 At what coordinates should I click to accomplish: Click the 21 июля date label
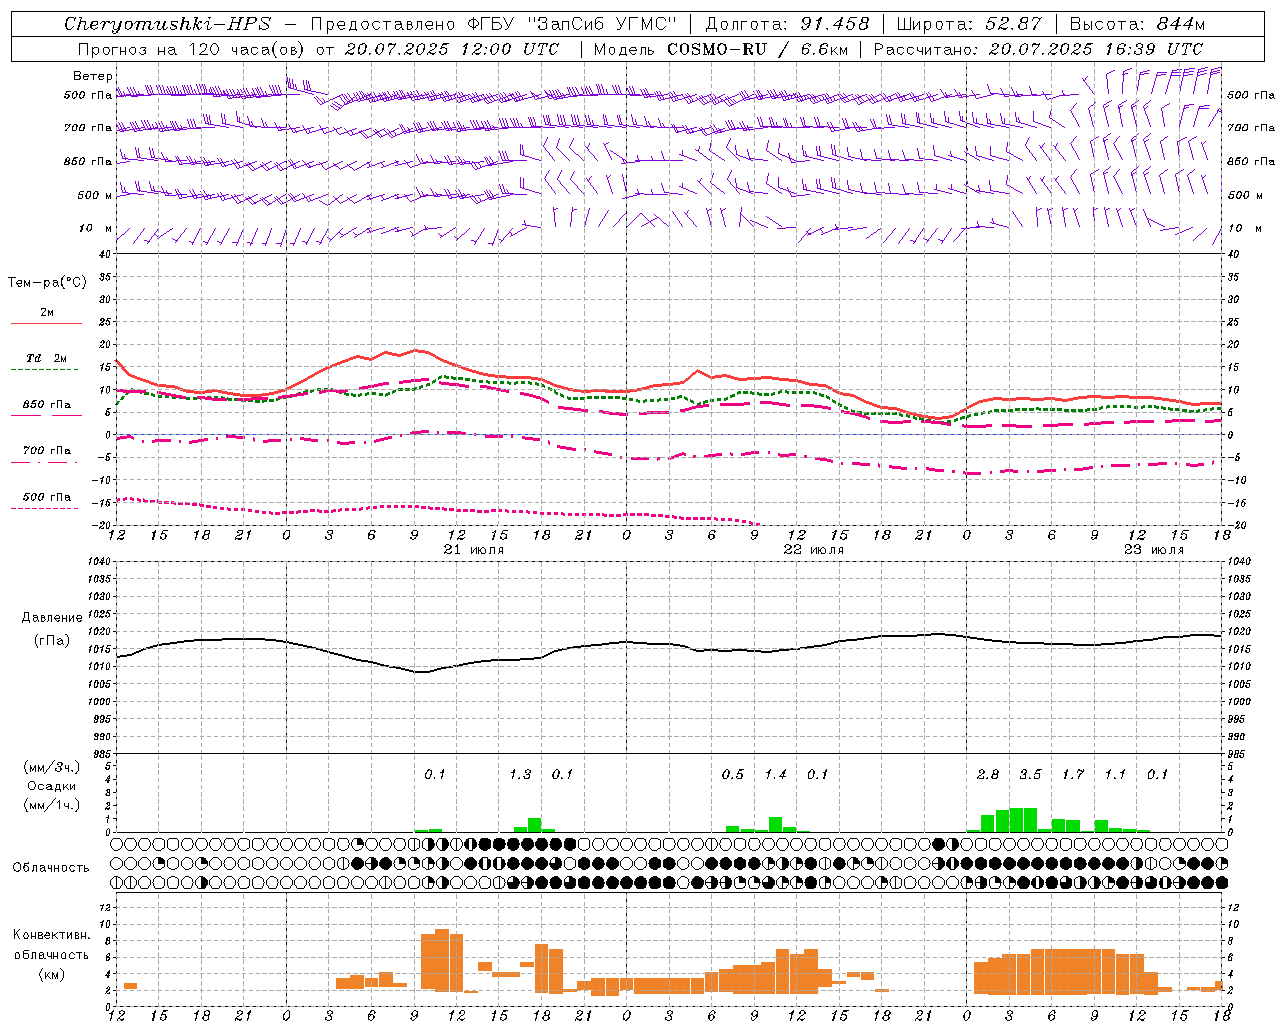[474, 550]
